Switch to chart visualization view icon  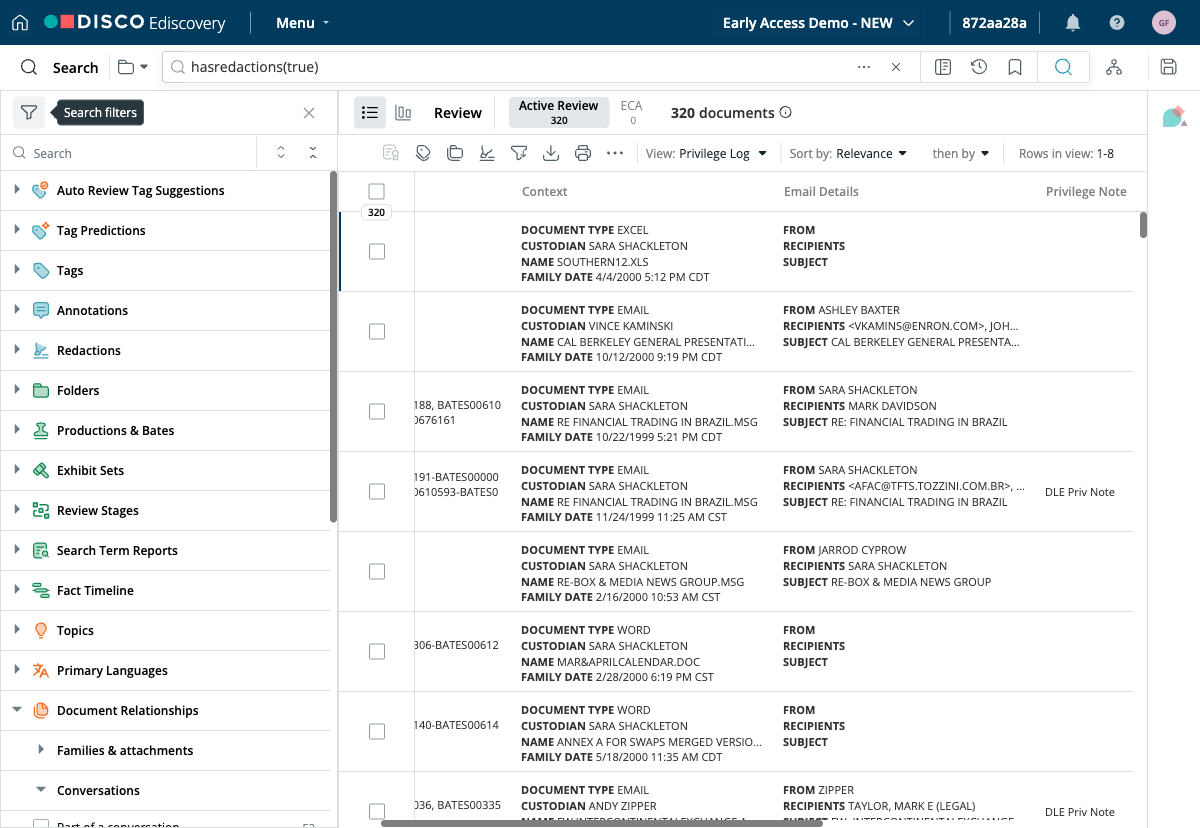click(403, 113)
